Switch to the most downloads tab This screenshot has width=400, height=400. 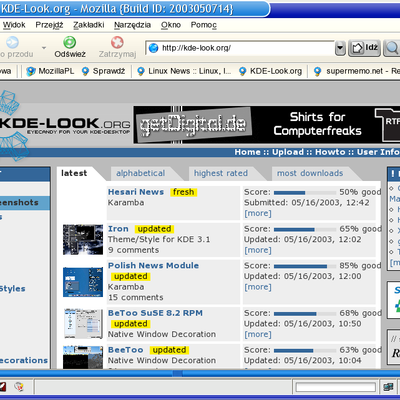310,173
